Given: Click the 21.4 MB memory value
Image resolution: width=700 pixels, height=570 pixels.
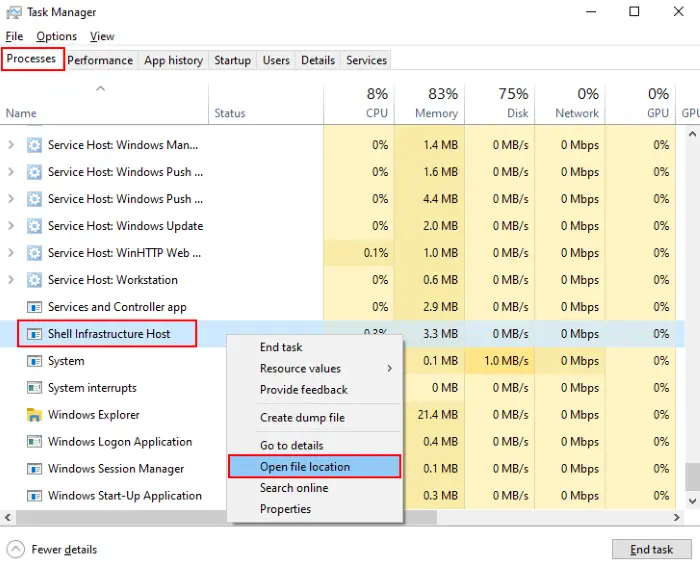Looking at the screenshot, I should pyautogui.click(x=438, y=415).
